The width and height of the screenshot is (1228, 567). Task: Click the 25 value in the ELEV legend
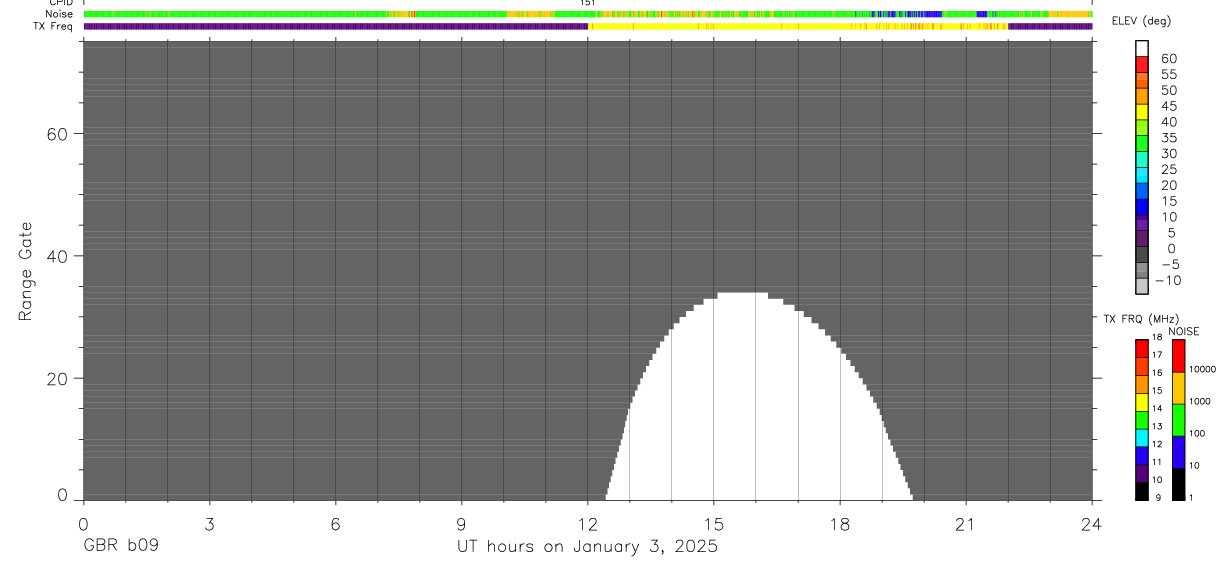(x=1168, y=169)
